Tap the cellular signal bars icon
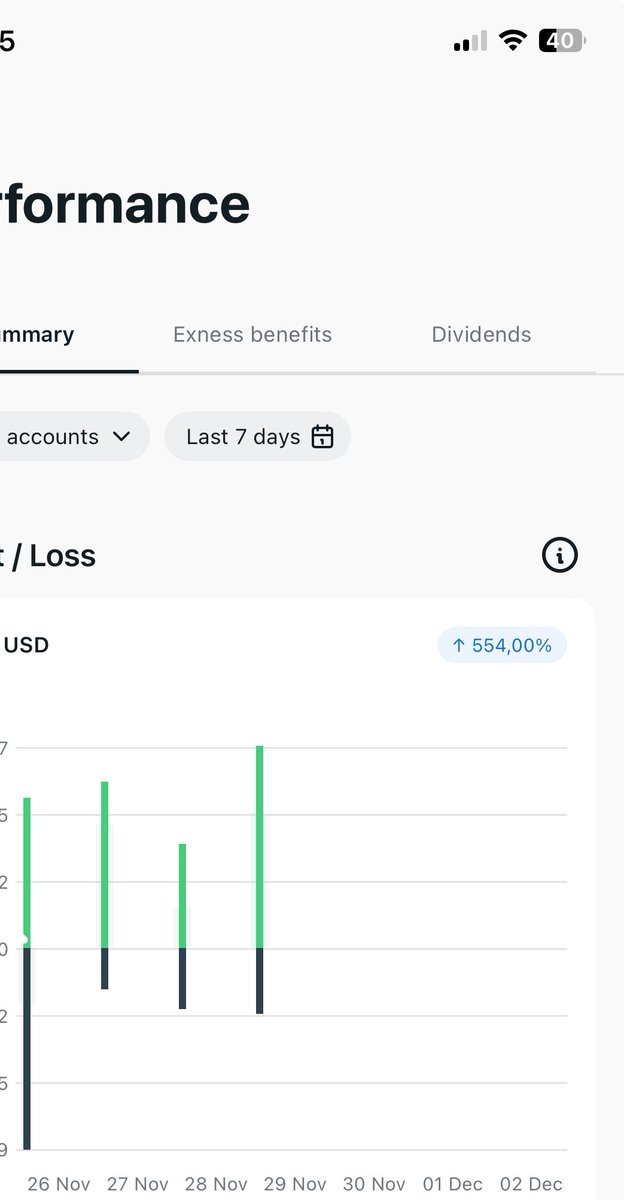The width and height of the screenshot is (624, 1200). pos(470,41)
